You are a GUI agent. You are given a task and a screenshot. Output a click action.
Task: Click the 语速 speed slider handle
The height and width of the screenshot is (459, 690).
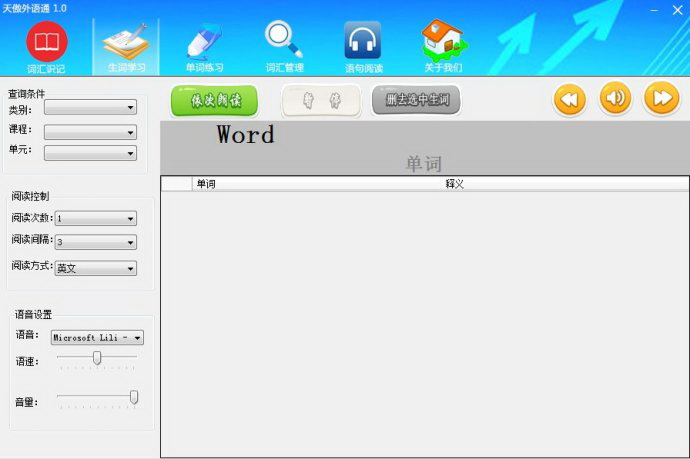97,358
